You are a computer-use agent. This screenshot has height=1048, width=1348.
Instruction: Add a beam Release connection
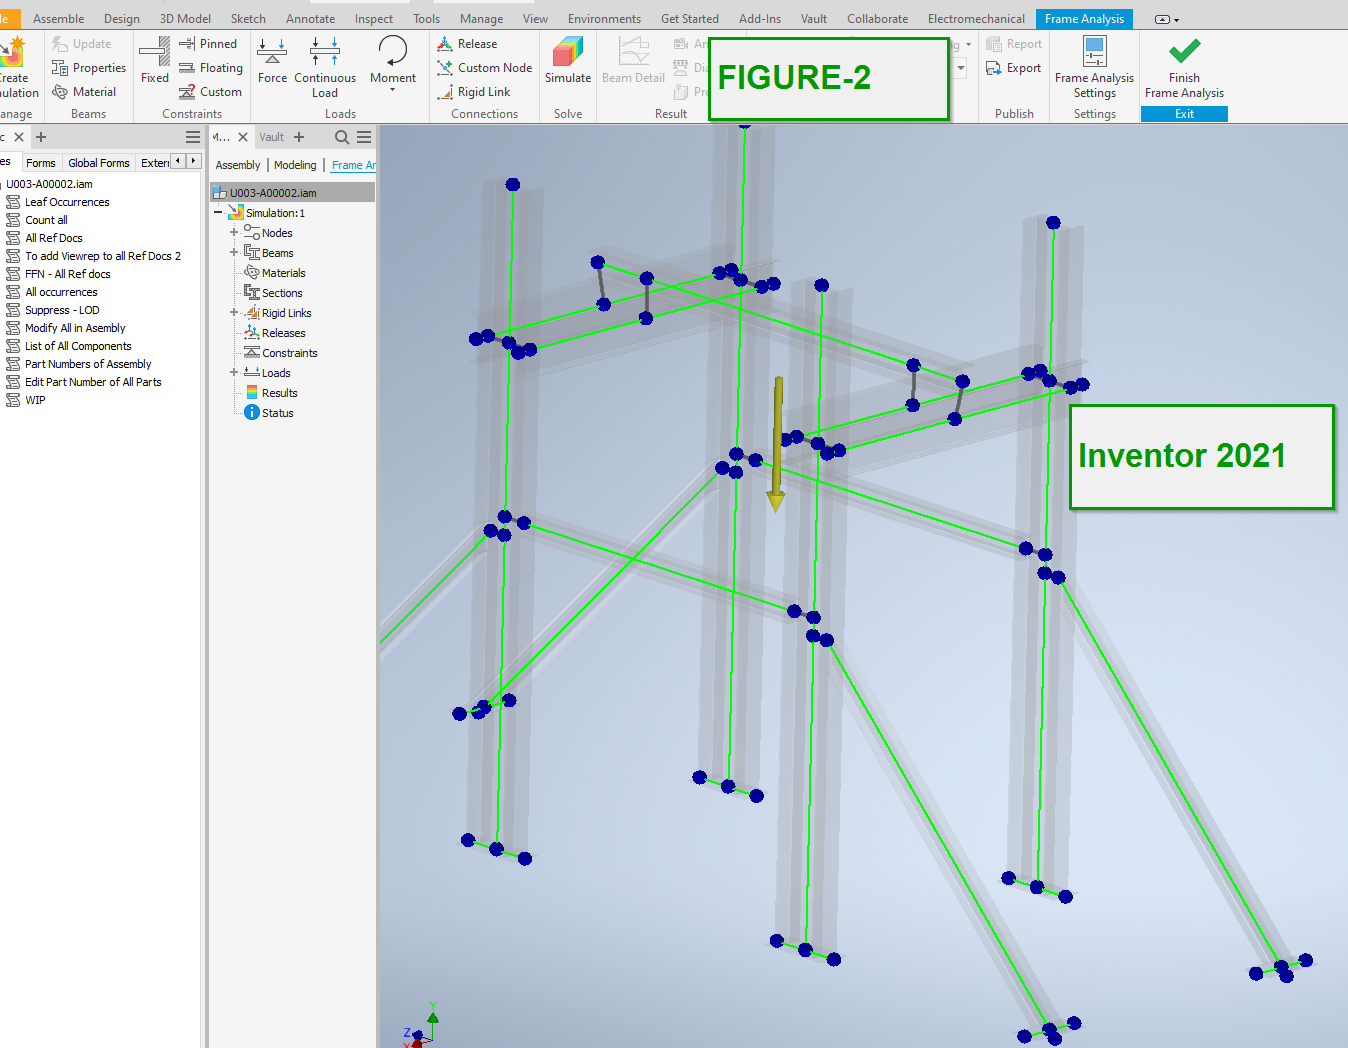pyautogui.click(x=467, y=44)
